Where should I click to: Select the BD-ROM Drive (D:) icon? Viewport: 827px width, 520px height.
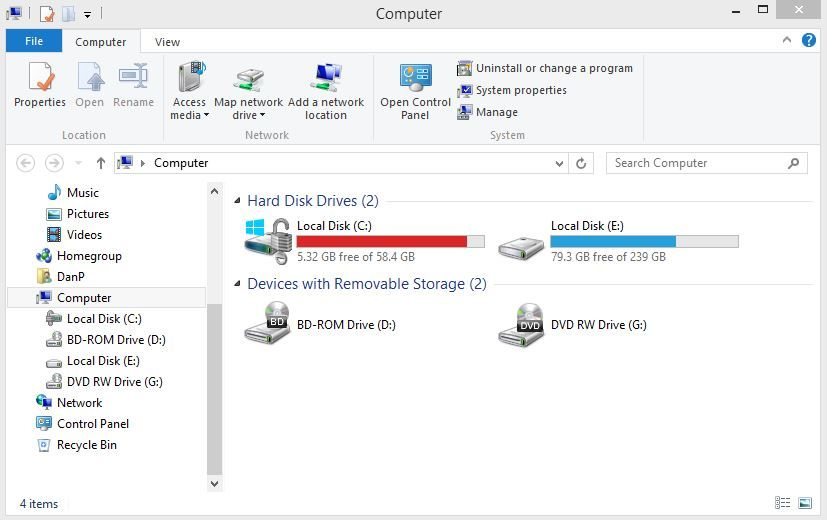coord(267,324)
